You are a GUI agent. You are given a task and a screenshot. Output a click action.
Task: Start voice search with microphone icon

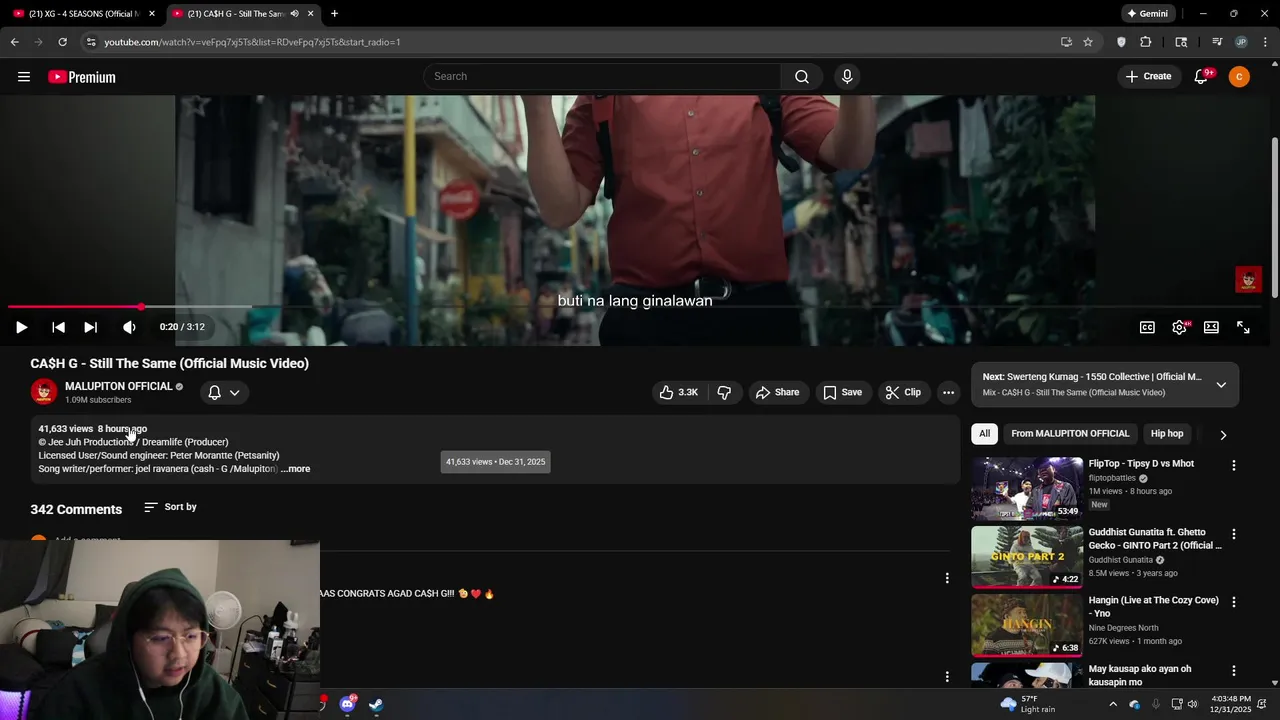pos(847,77)
